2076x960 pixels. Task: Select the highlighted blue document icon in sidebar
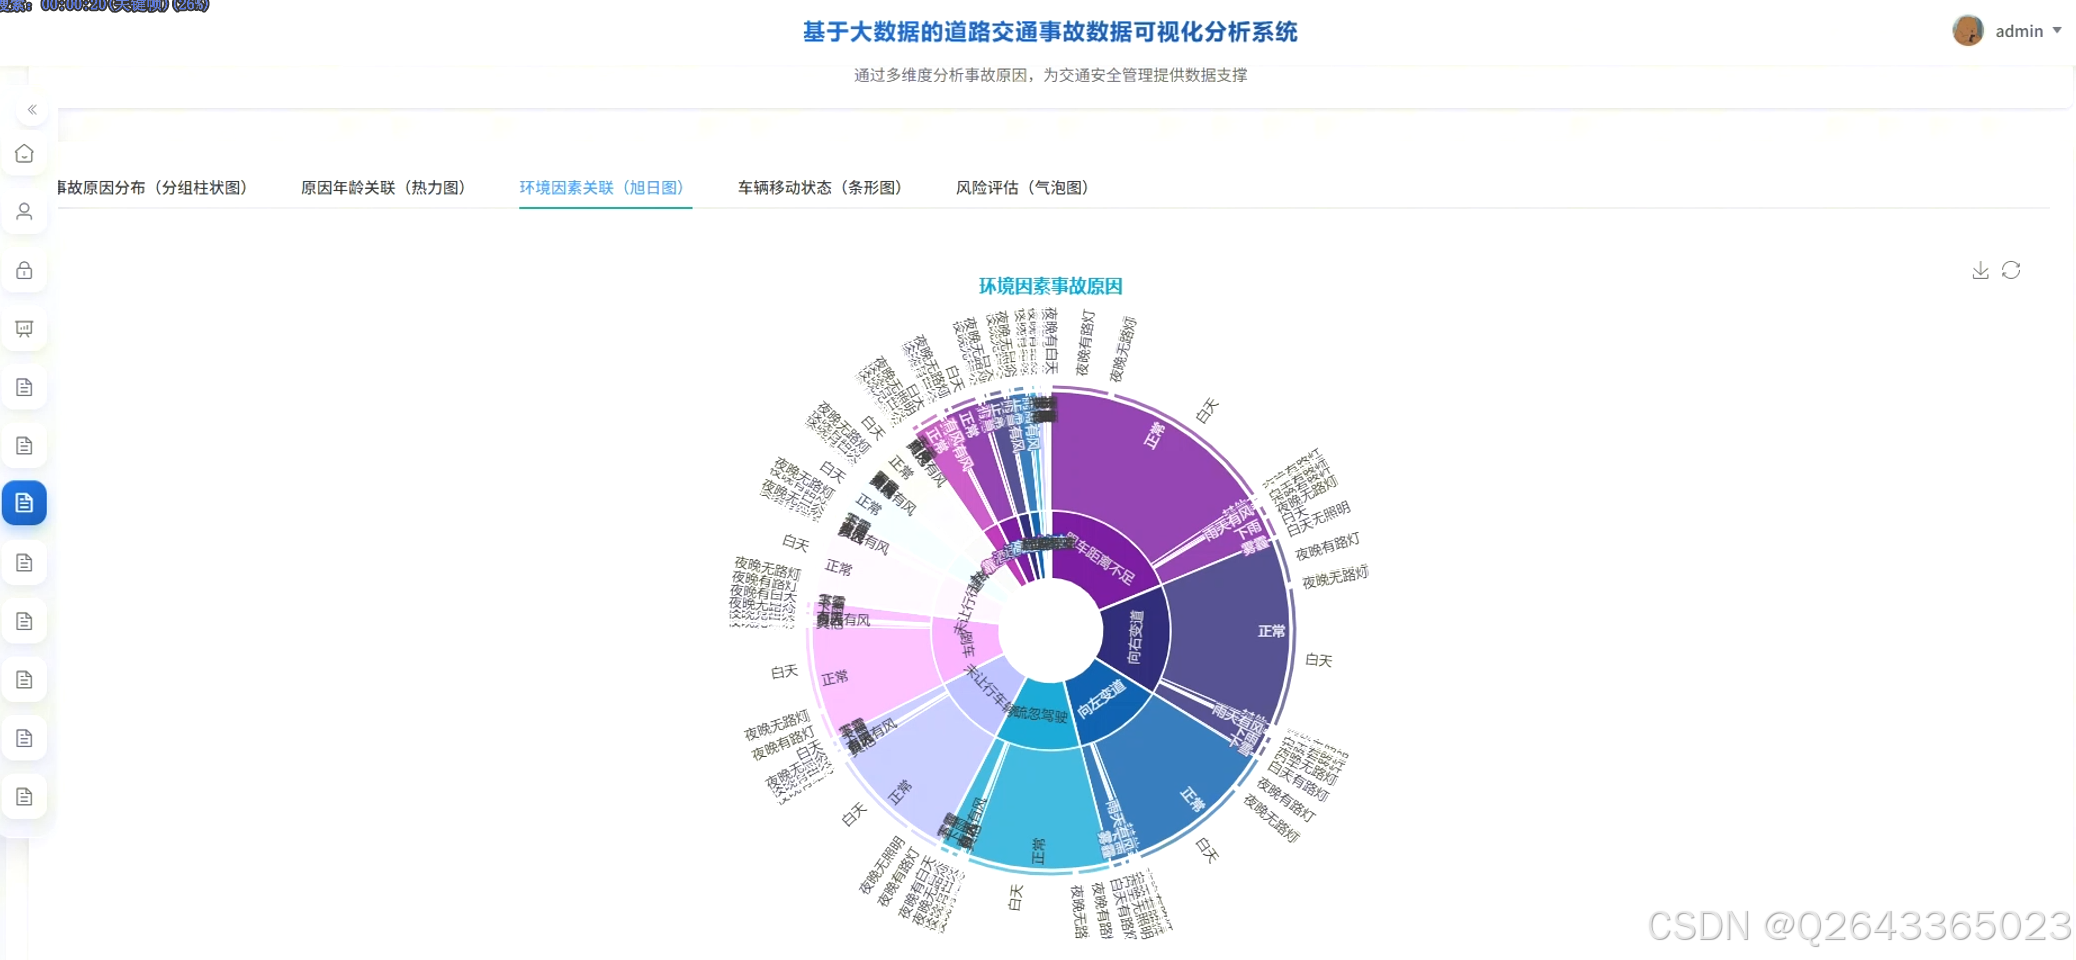pos(25,503)
